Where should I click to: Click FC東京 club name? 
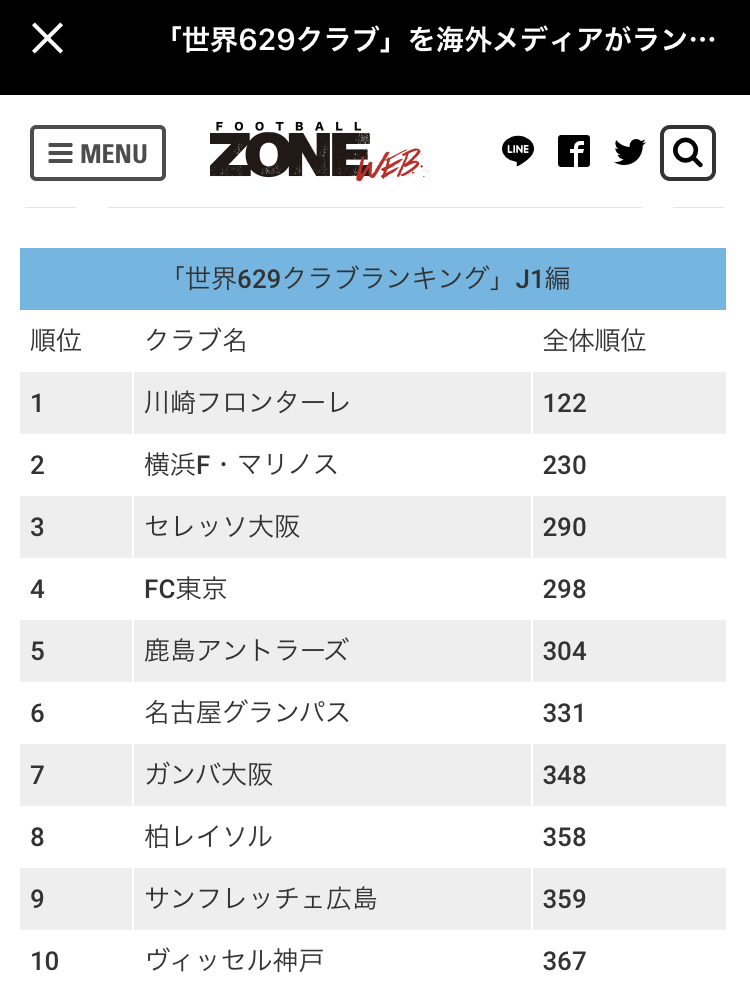click(x=186, y=589)
